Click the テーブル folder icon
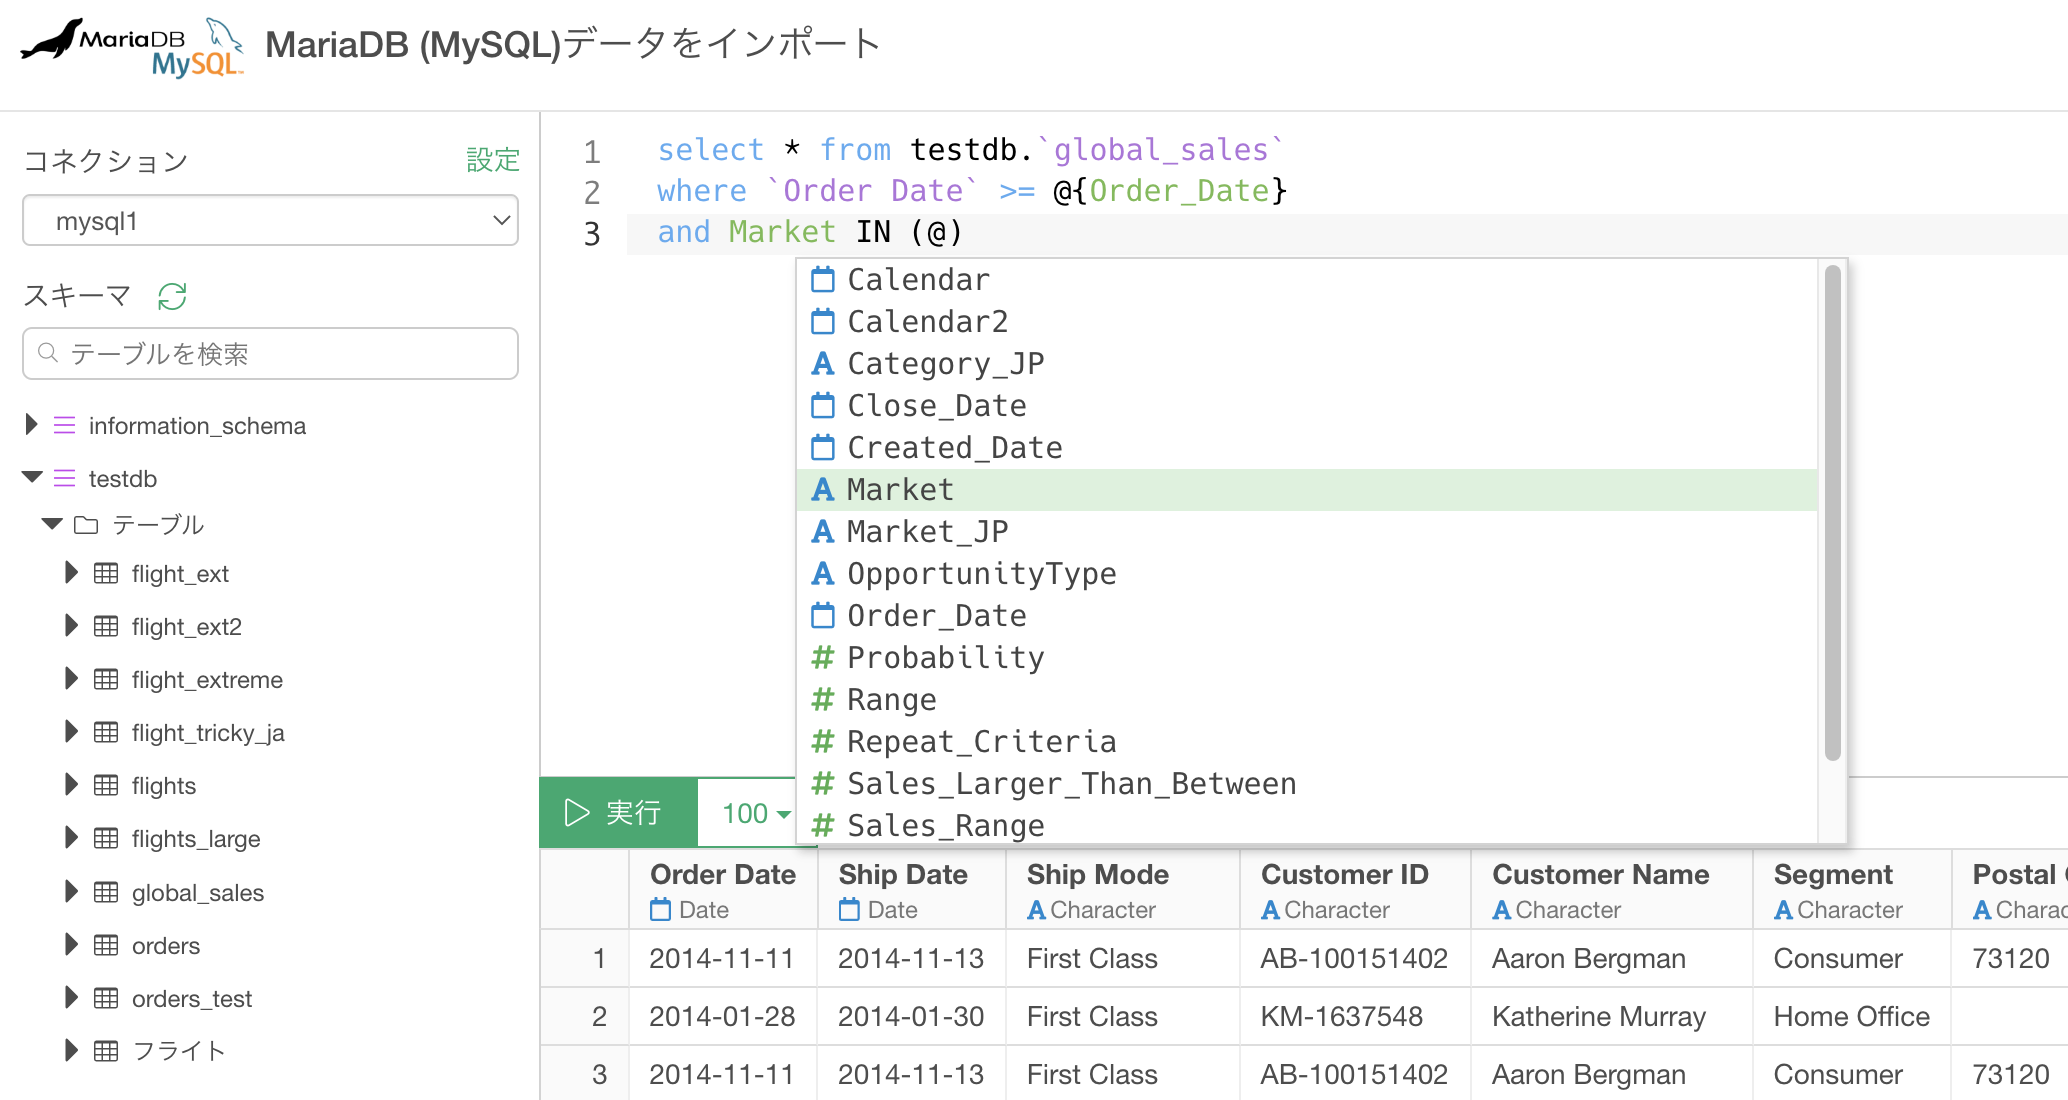Screen dimensions: 2068x1100 pyautogui.click(x=86, y=525)
